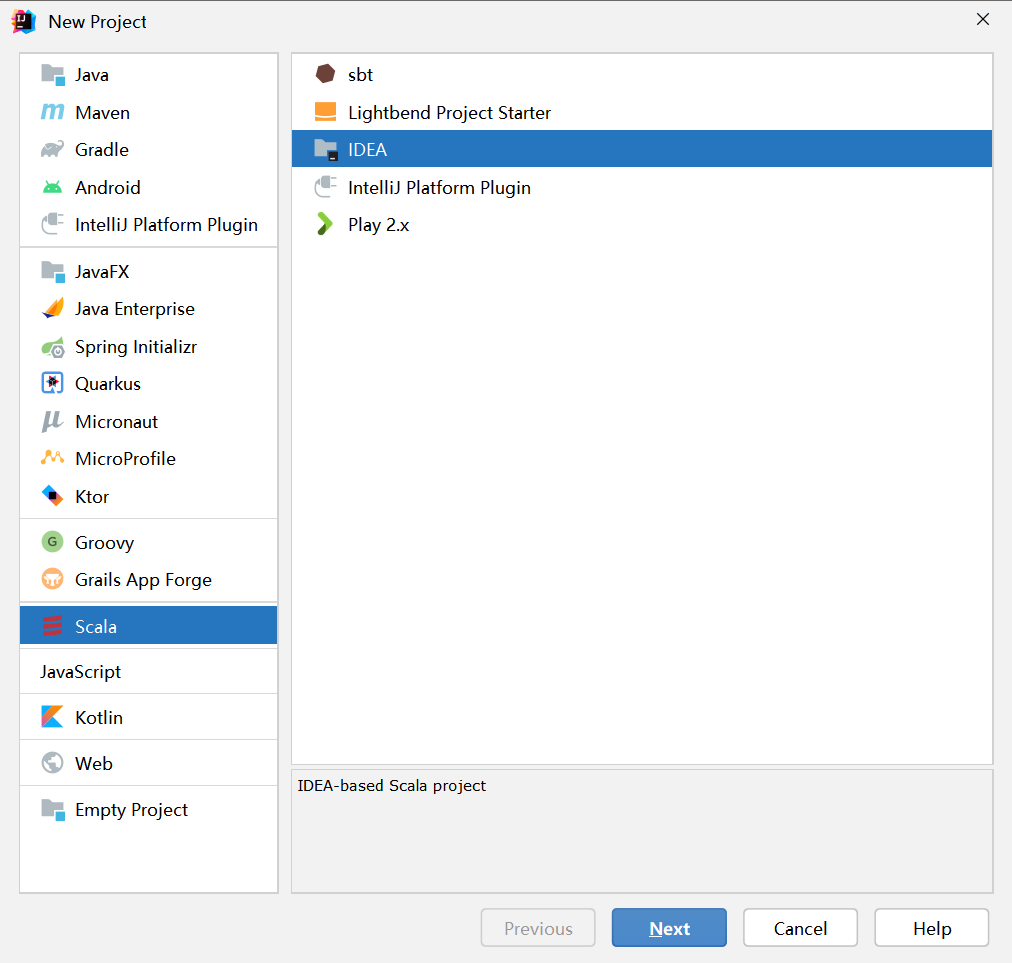Select the Groovy G icon
1012x963 pixels.
coord(53,542)
